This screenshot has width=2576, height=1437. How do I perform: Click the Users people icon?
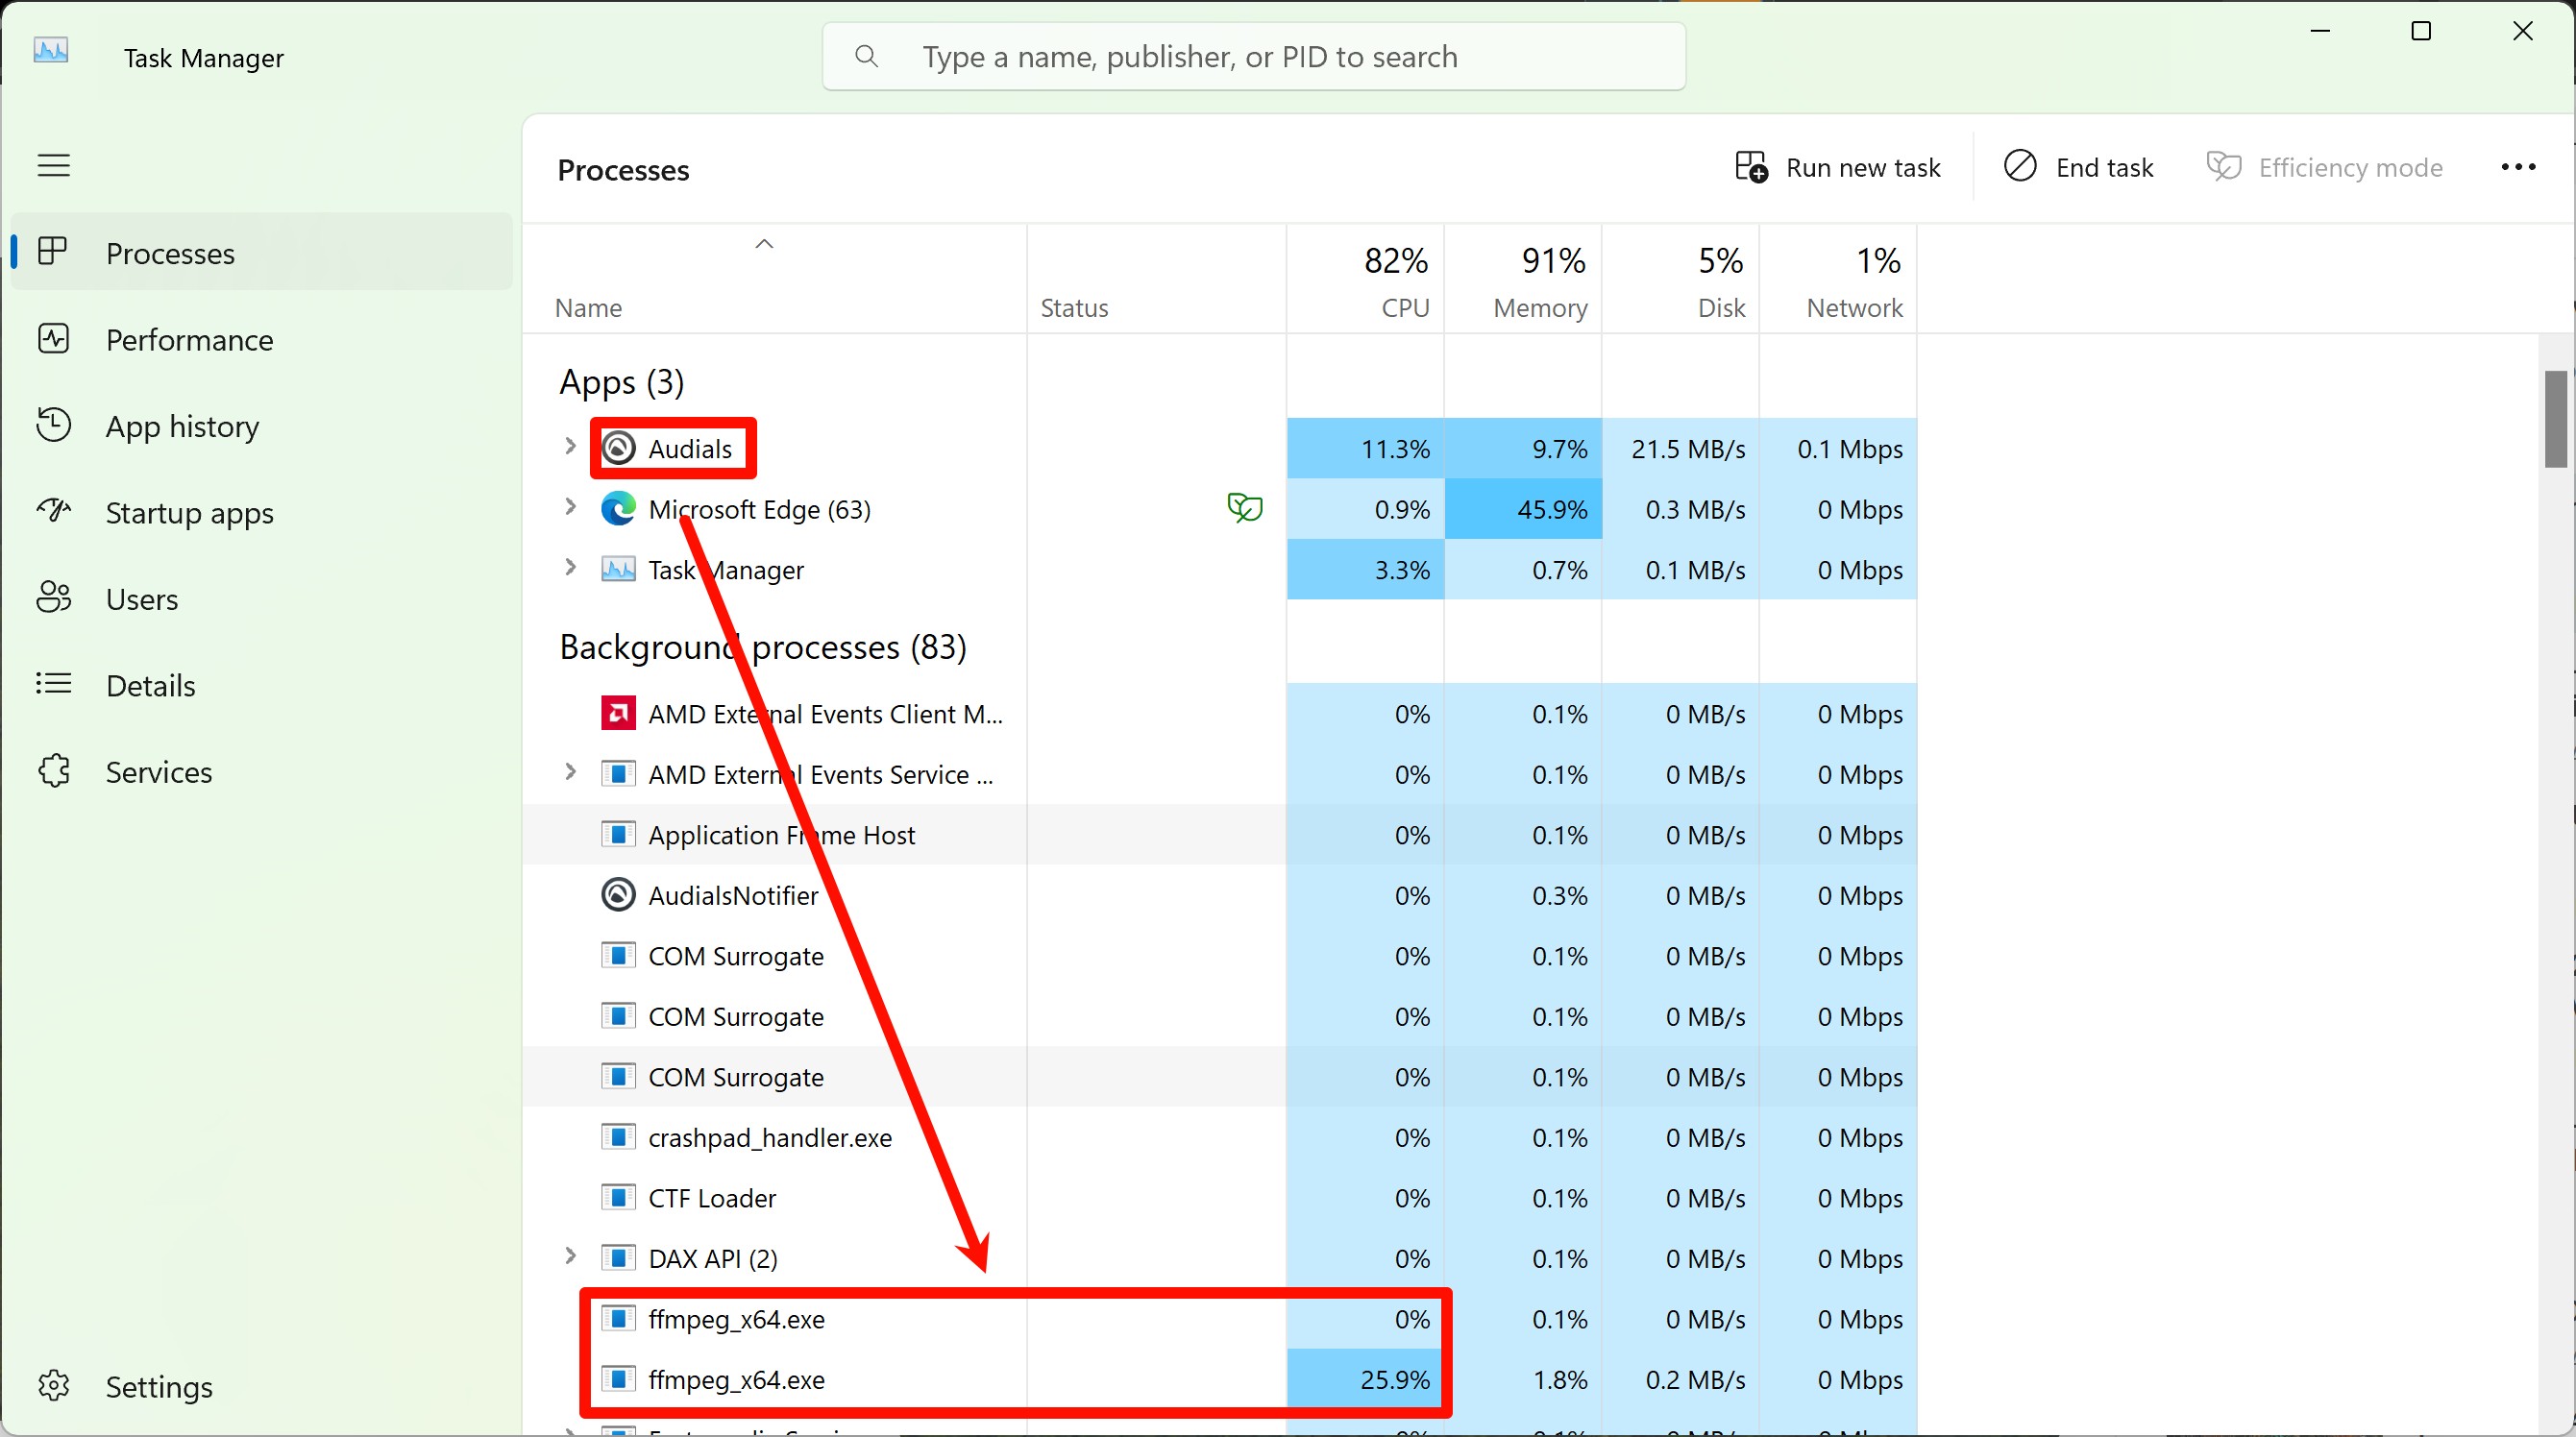pos(53,598)
